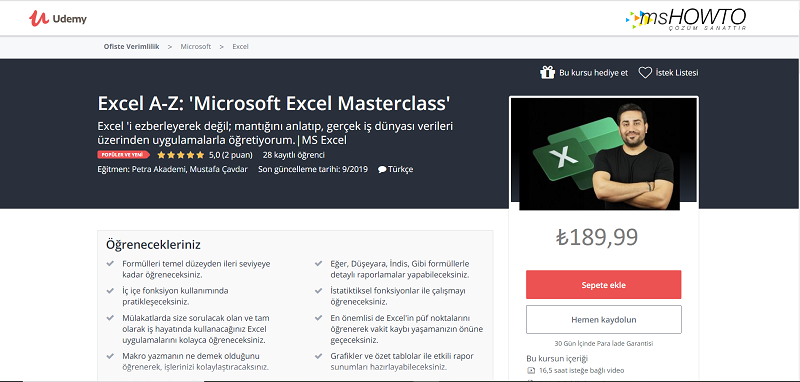Add course with Sepete ekle button
Viewport: 800px width, 382px height.
604,285
